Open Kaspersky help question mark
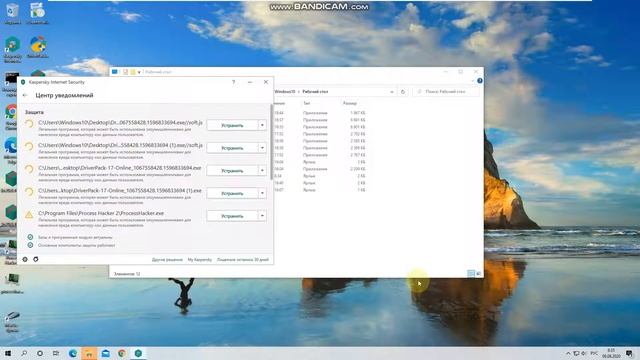 click(x=233, y=82)
